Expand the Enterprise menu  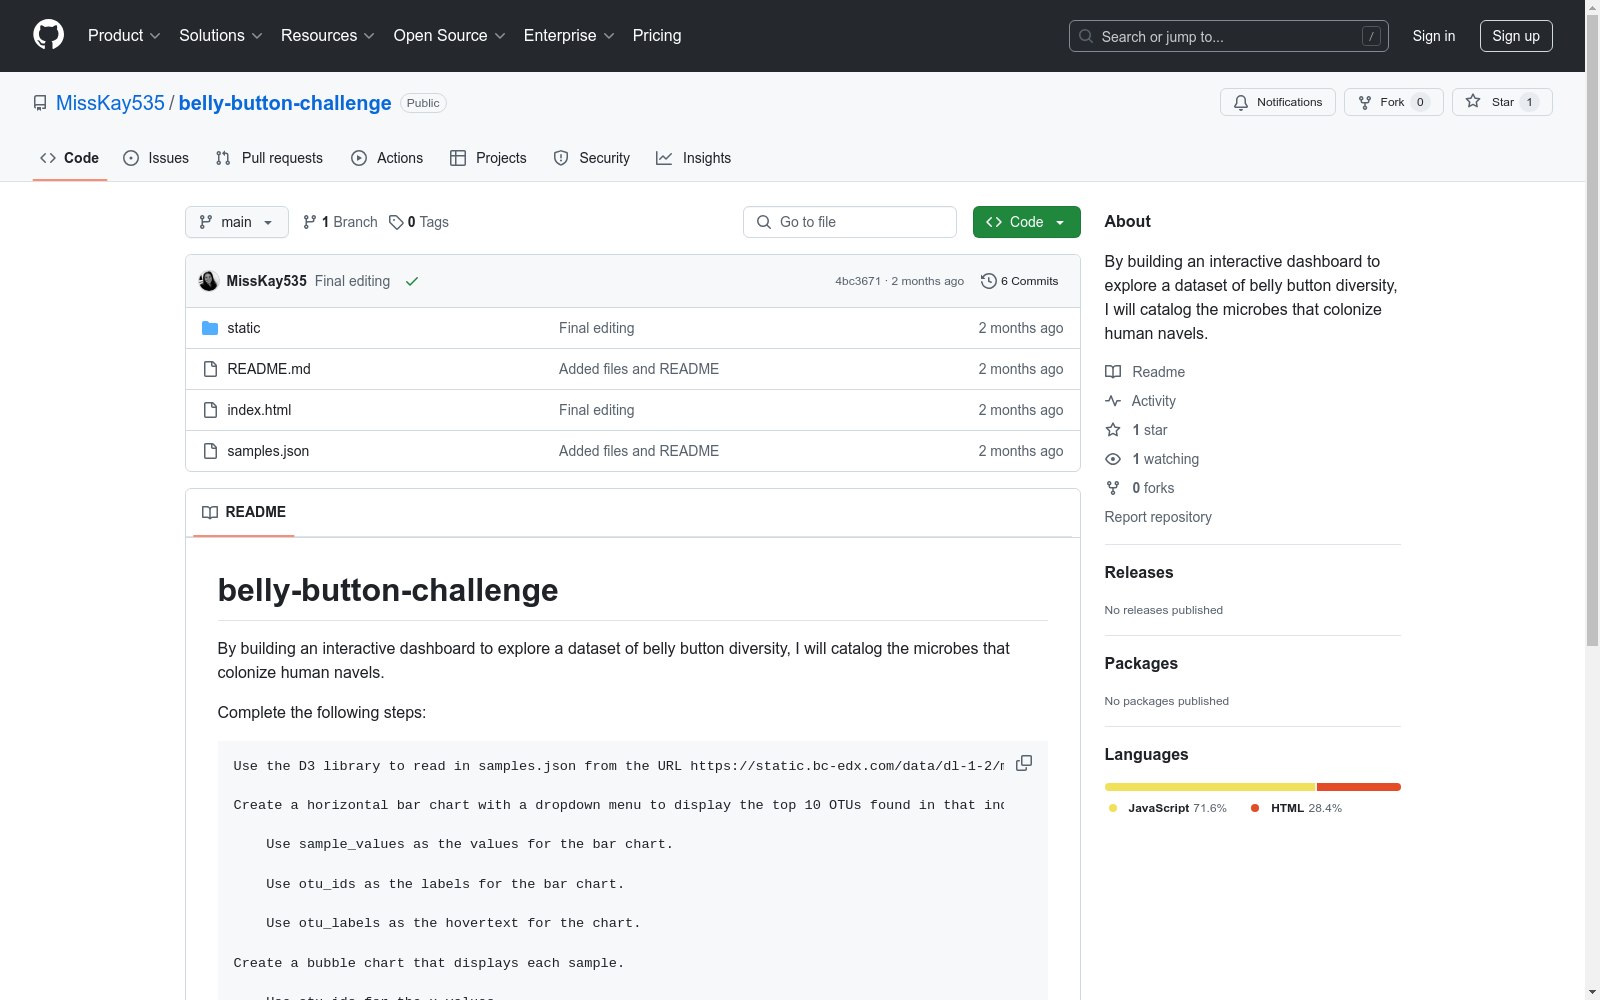(568, 35)
